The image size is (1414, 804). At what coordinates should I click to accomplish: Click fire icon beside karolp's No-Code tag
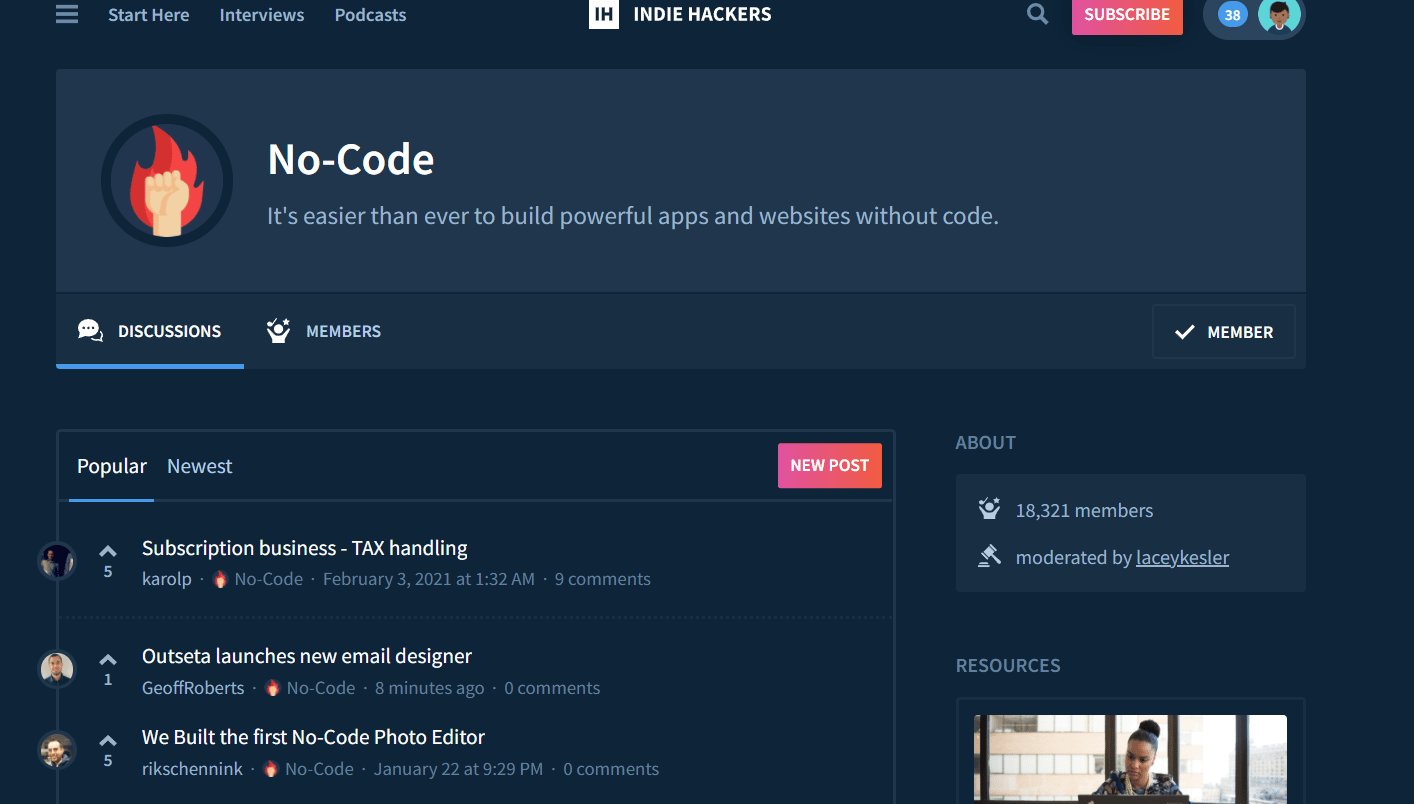pyautogui.click(x=220, y=579)
